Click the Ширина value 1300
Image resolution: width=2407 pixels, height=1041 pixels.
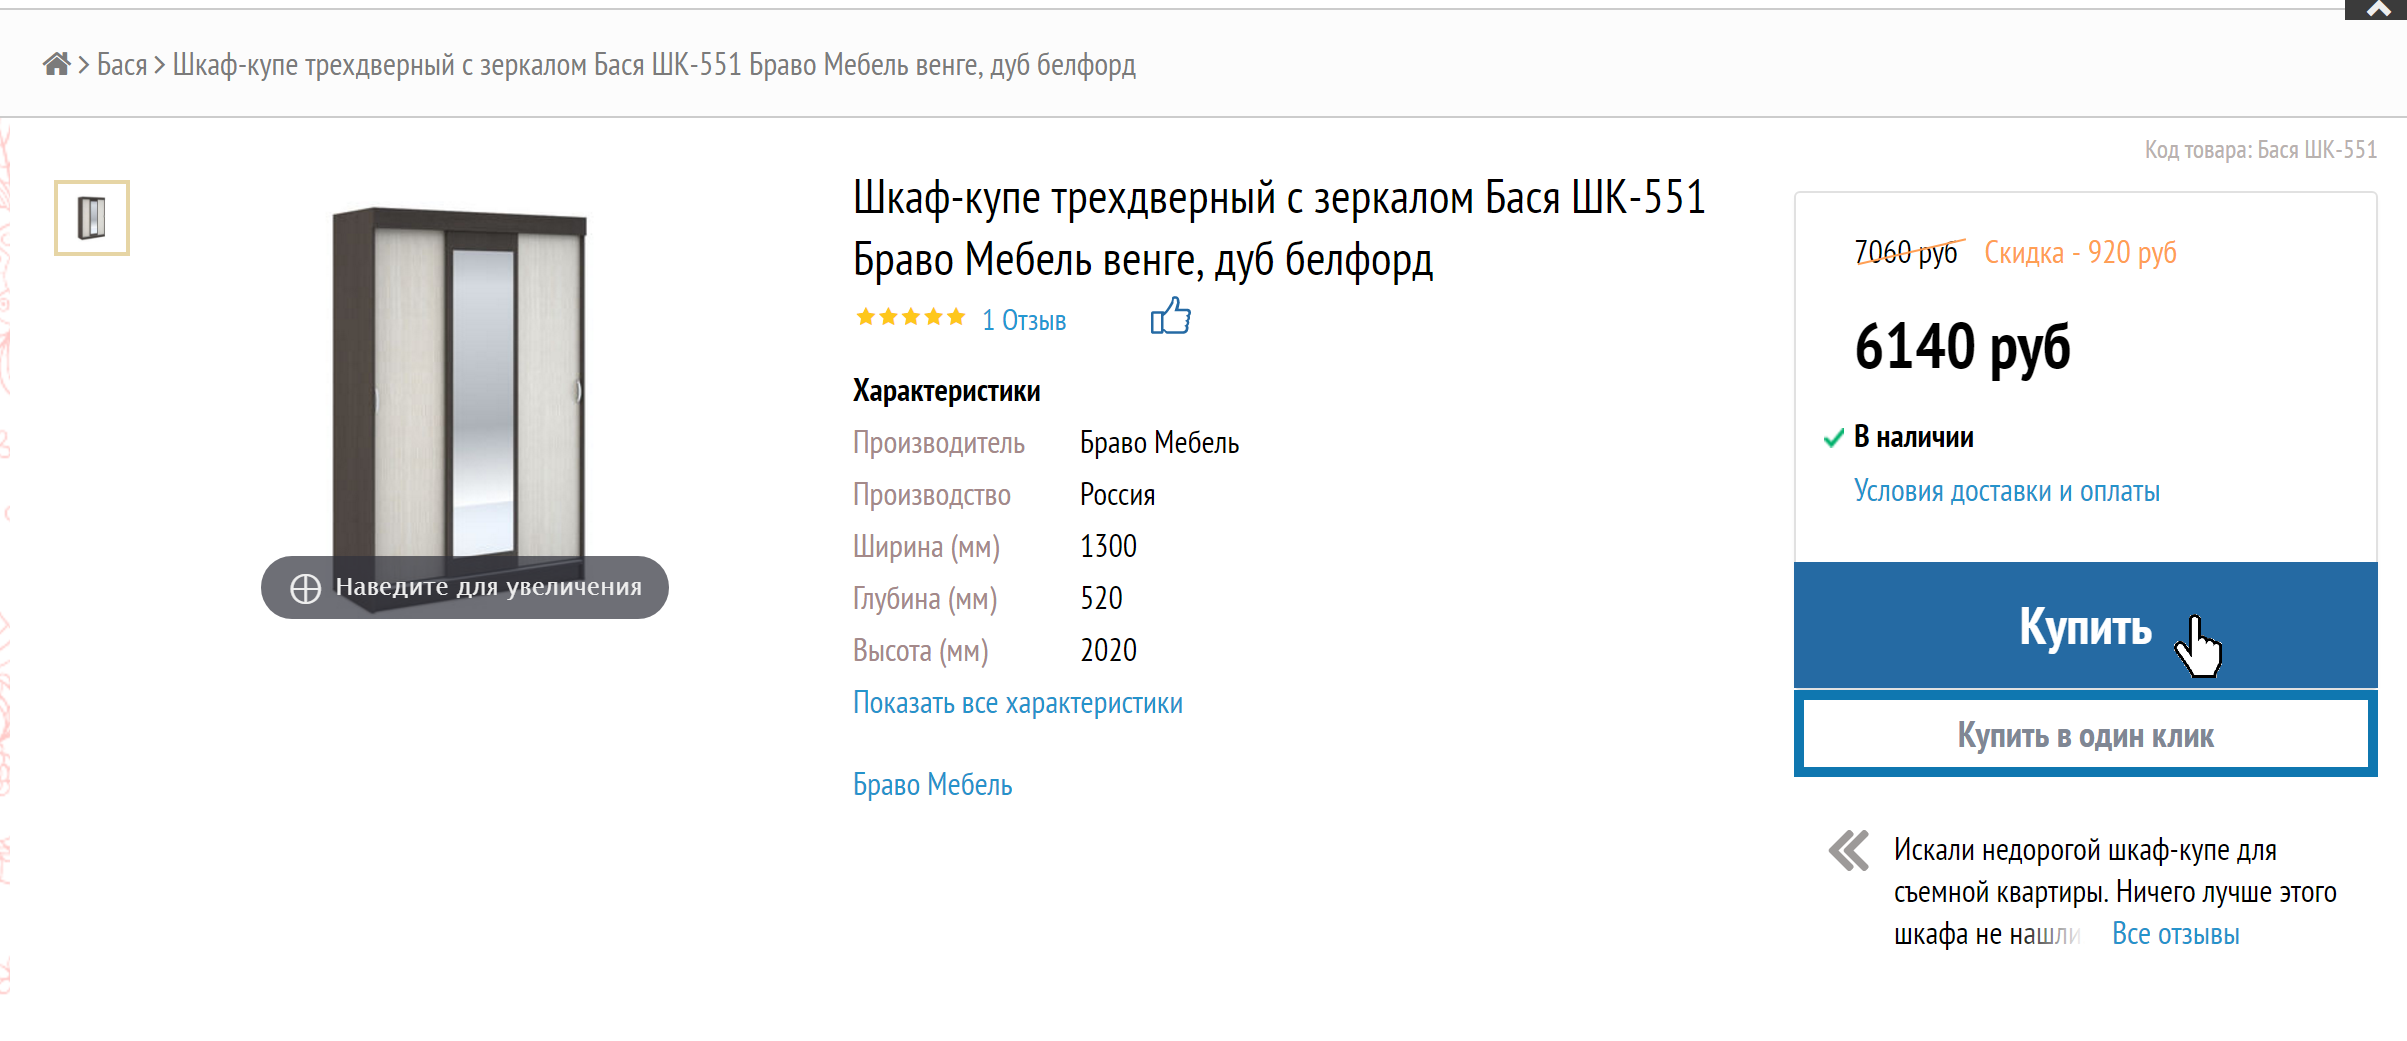click(x=1108, y=547)
